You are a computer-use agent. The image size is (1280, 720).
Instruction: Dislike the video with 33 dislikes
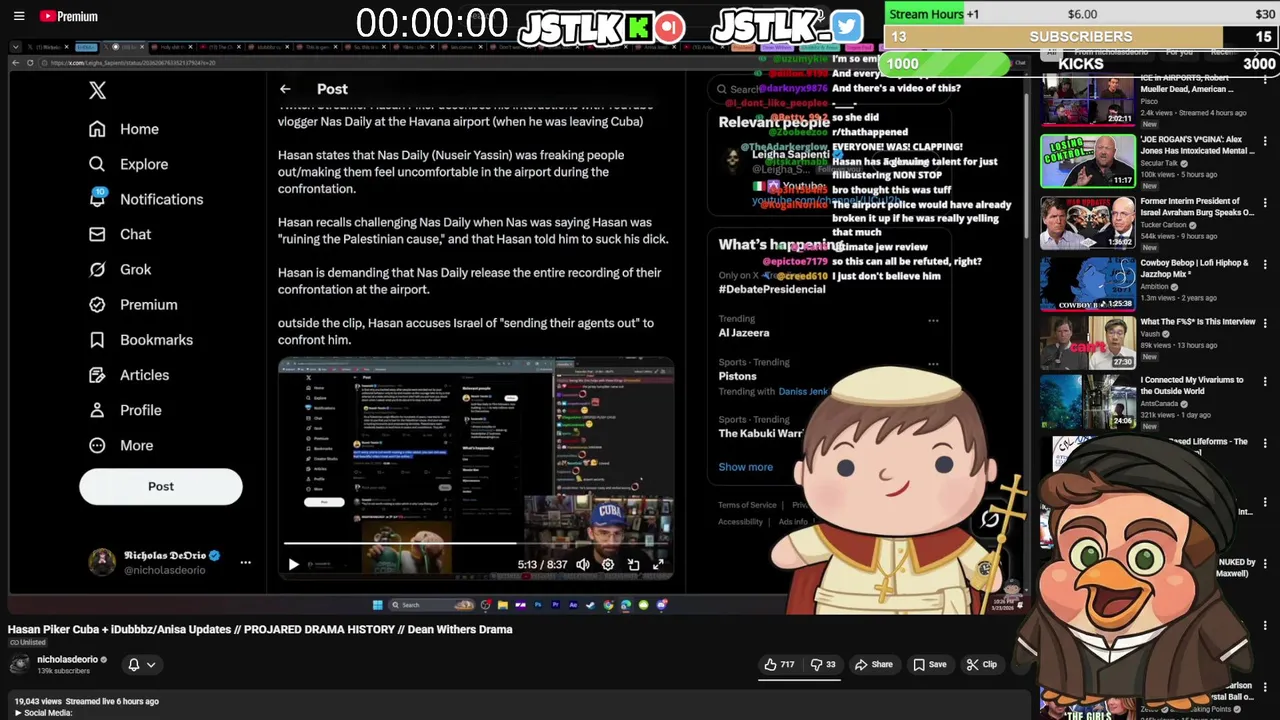coord(824,665)
